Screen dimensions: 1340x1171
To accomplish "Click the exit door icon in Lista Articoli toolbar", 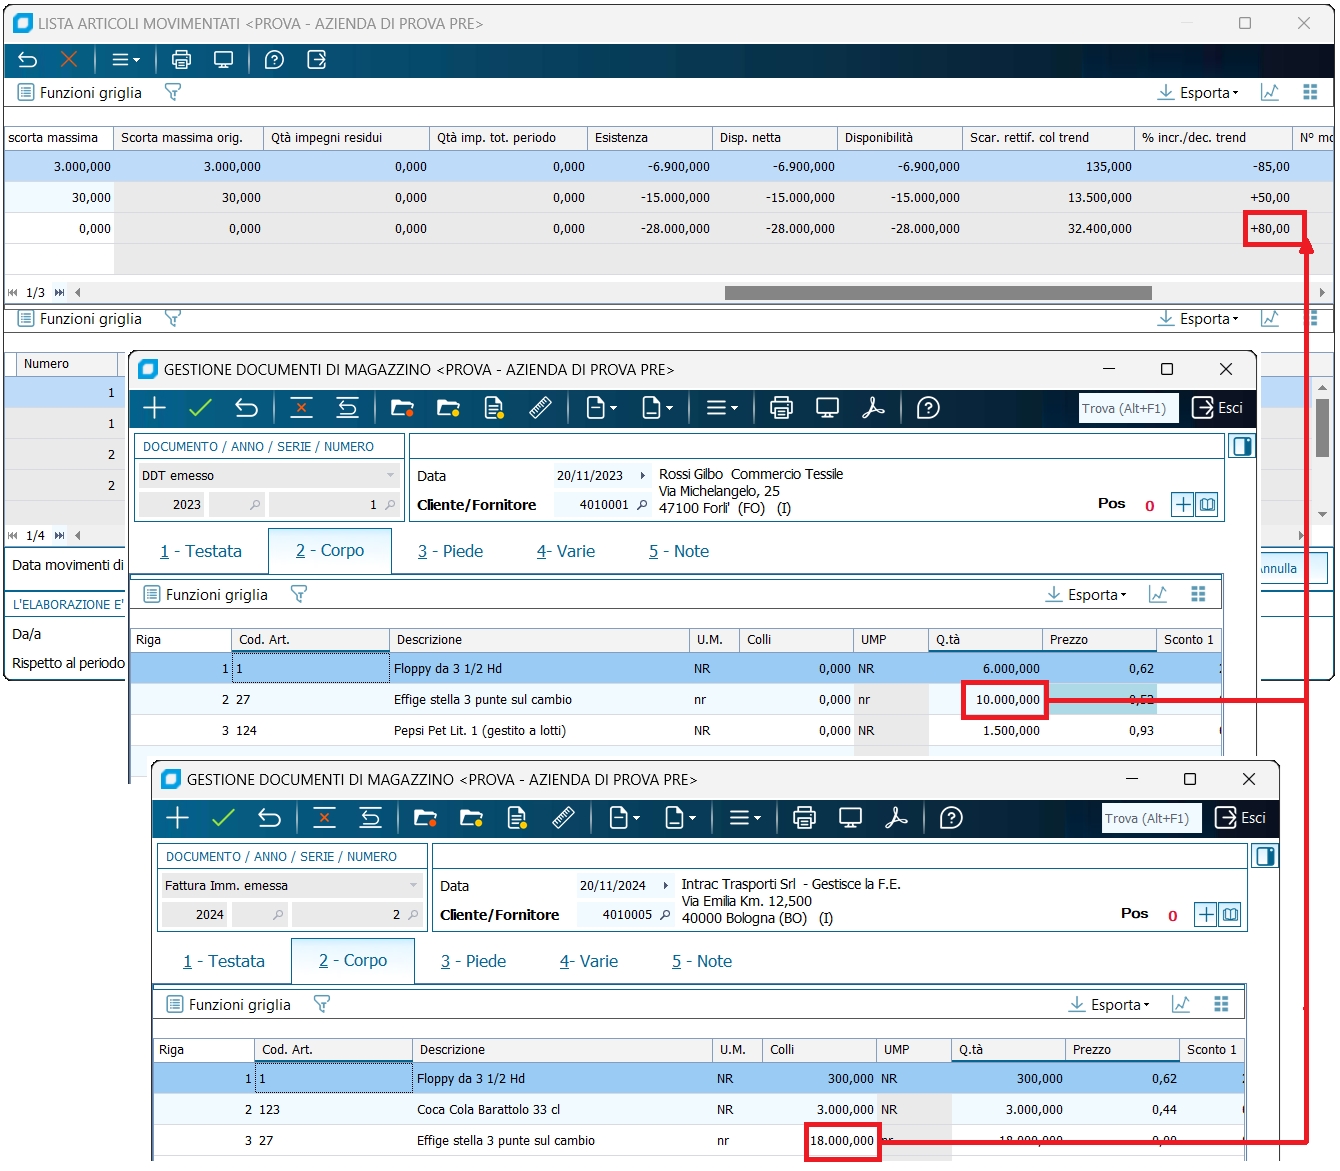I will 317,60.
